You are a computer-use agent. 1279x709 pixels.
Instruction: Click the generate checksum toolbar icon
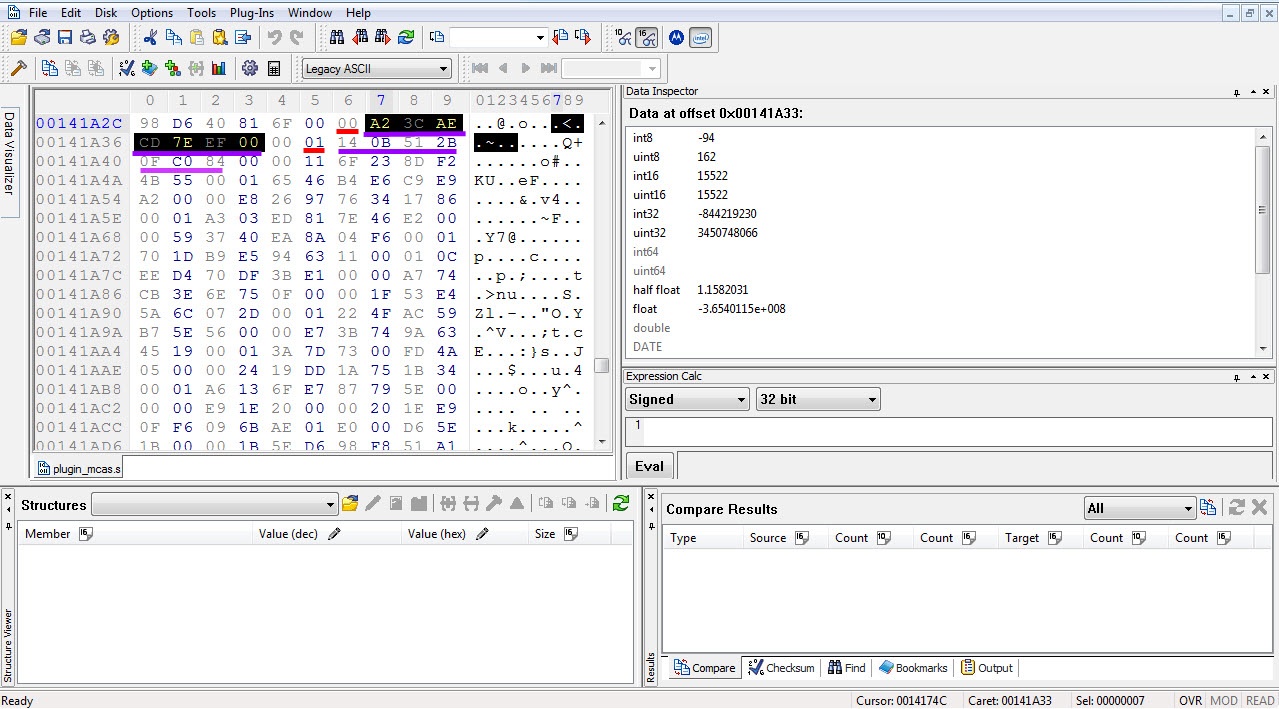126,69
